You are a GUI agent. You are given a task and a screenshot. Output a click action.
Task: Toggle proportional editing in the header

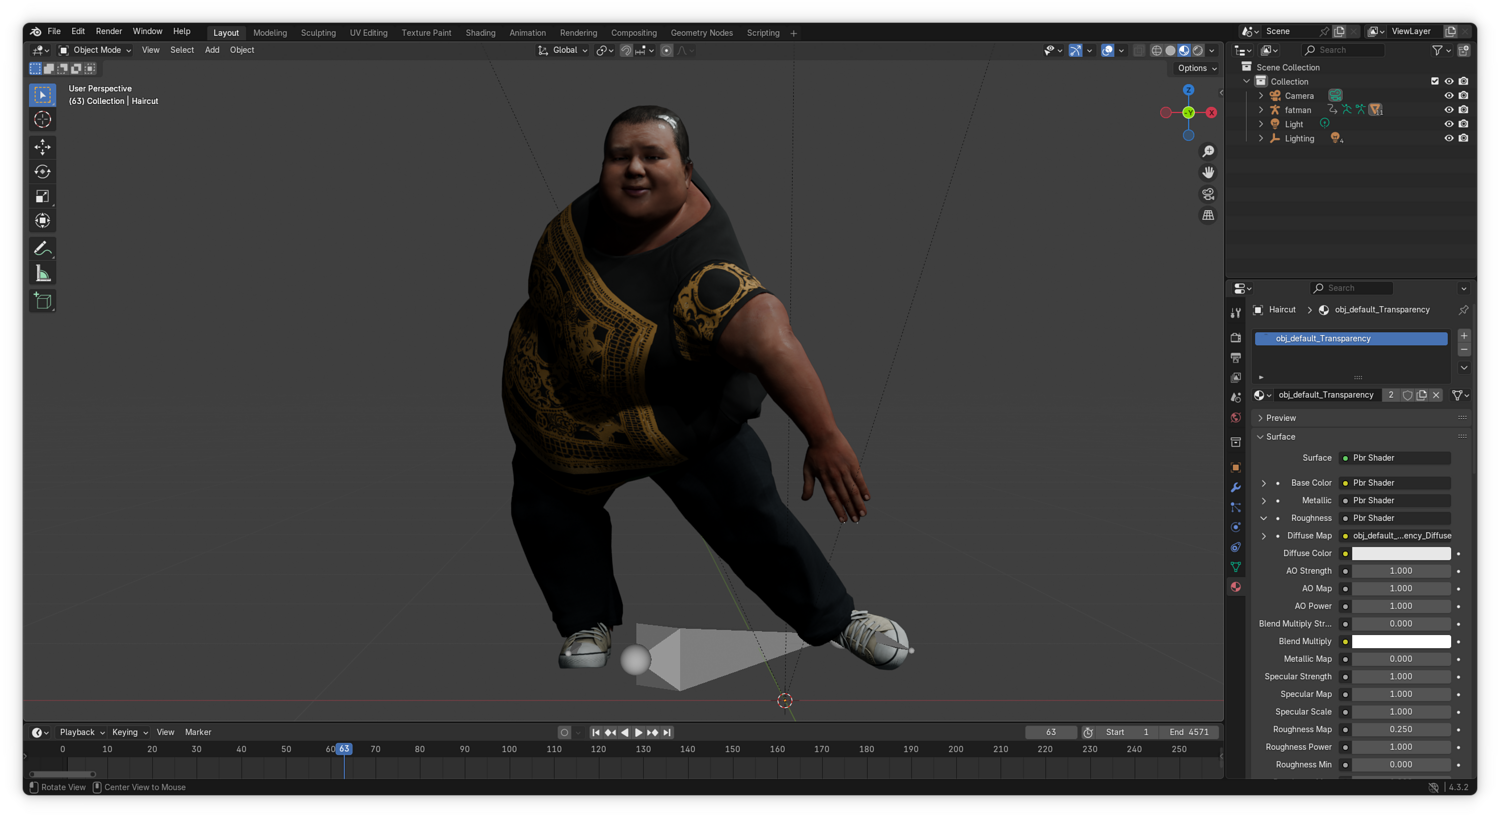(667, 51)
